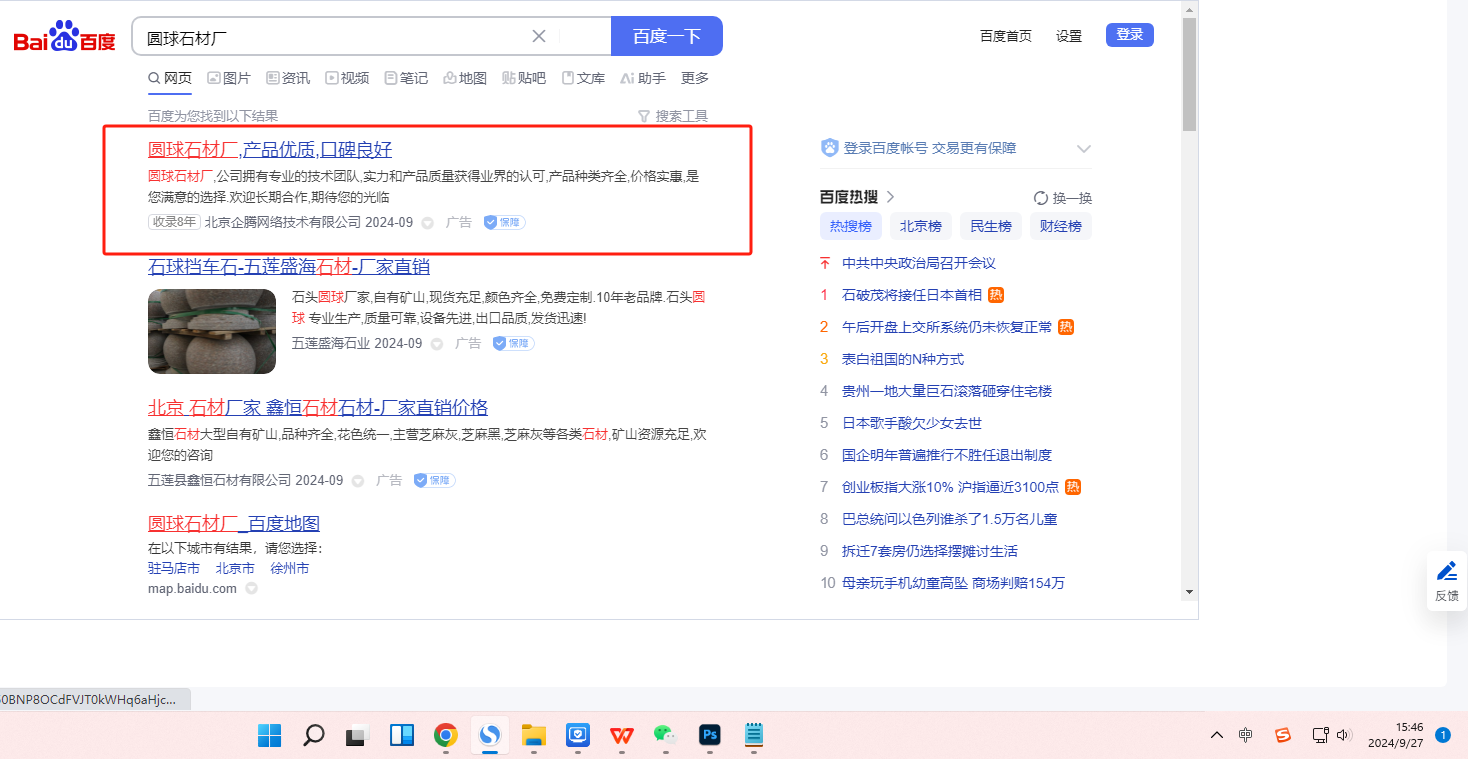Open the 石球挡车石-五莲盛海石材 result link

[289, 267]
